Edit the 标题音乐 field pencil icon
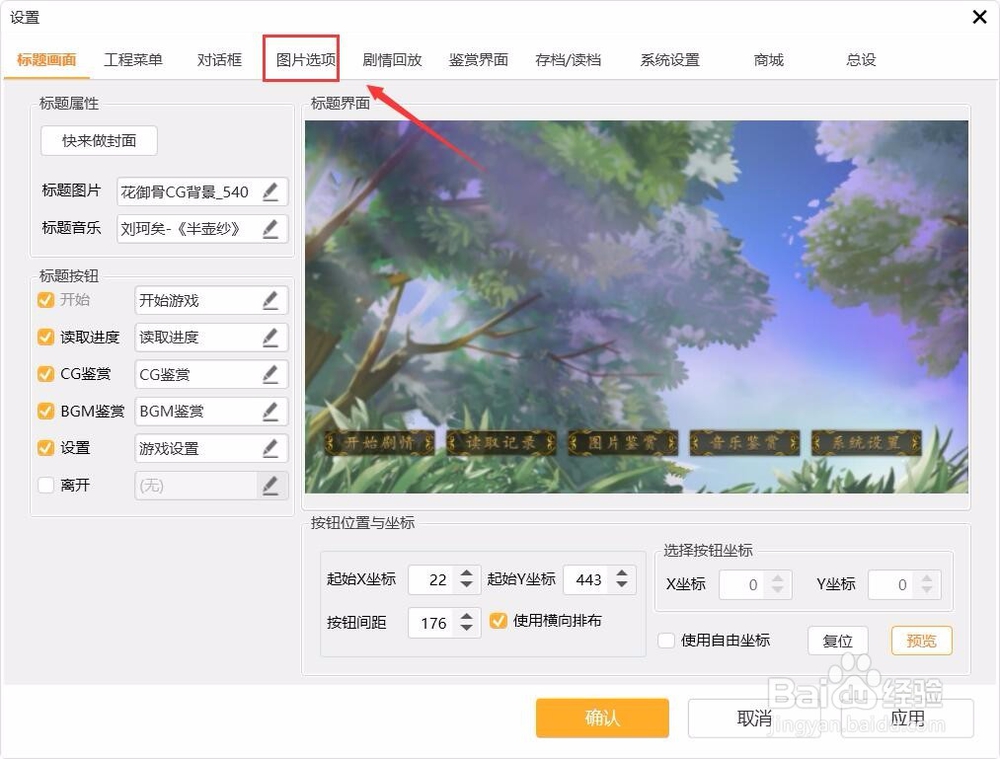The width and height of the screenshot is (1000, 759). tap(270, 228)
